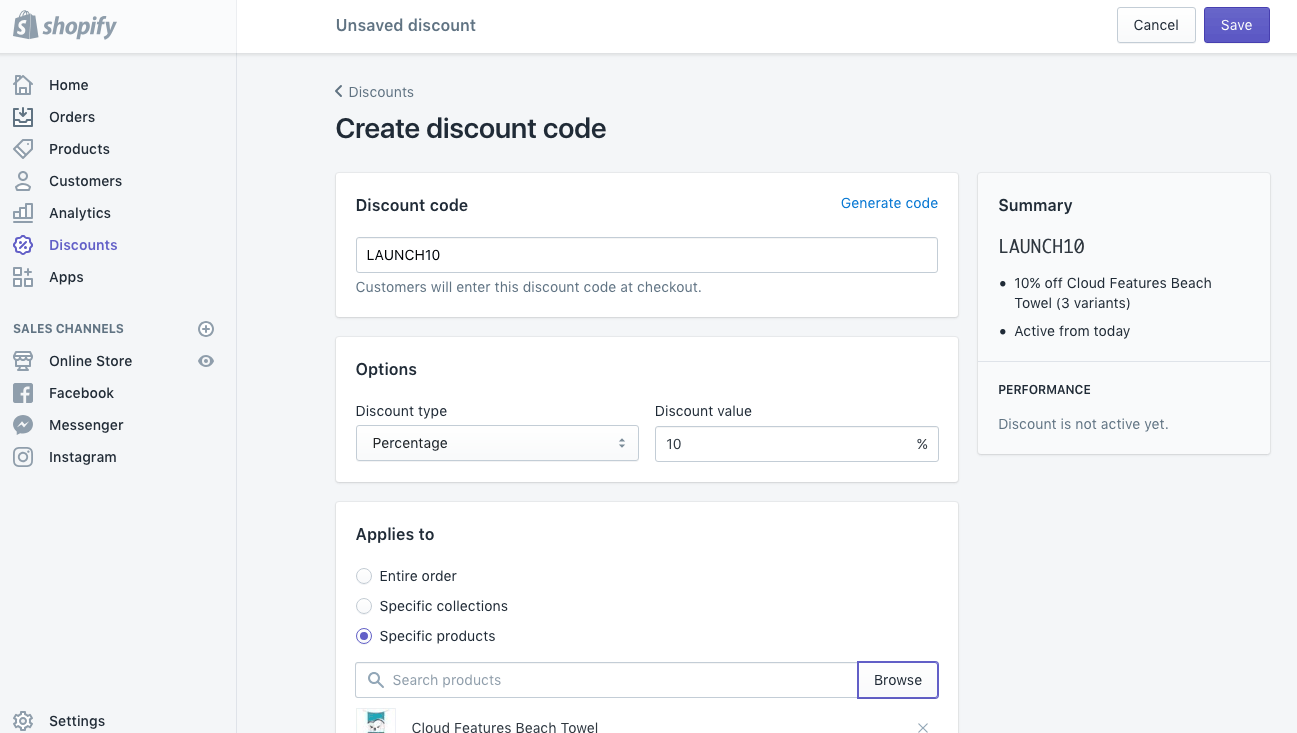Open the Facebook sales channel icon

pyautogui.click(x=23, y=392)
